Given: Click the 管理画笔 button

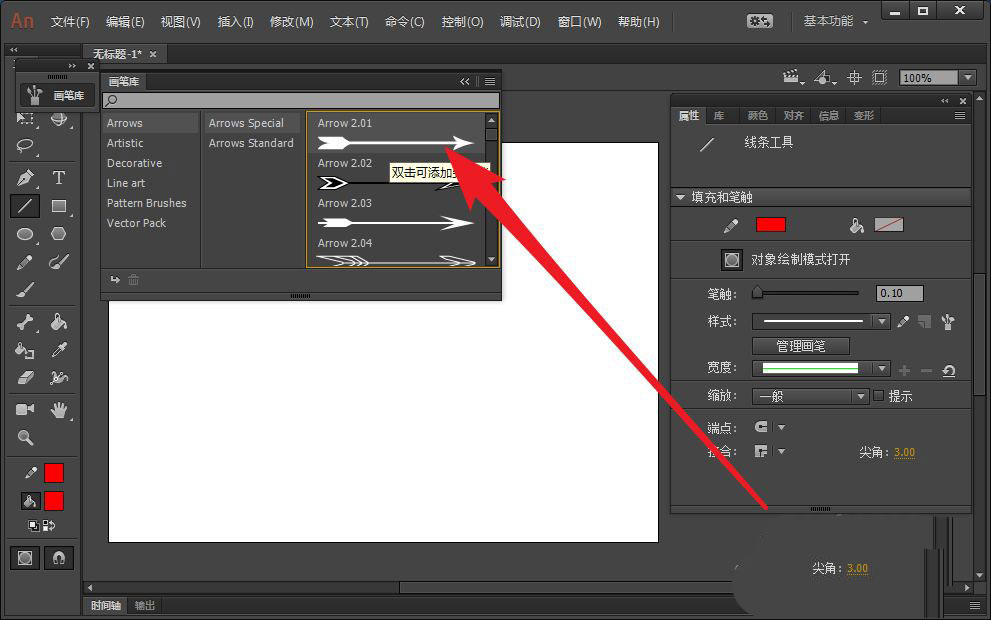Looking at the screenshot, I should pos(801,346).
